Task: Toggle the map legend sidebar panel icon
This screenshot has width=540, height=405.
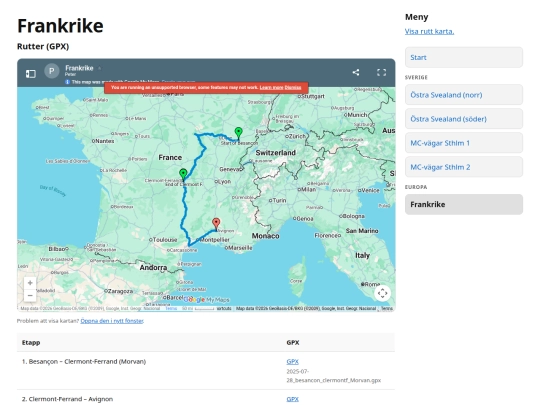Action: point(31,73)
